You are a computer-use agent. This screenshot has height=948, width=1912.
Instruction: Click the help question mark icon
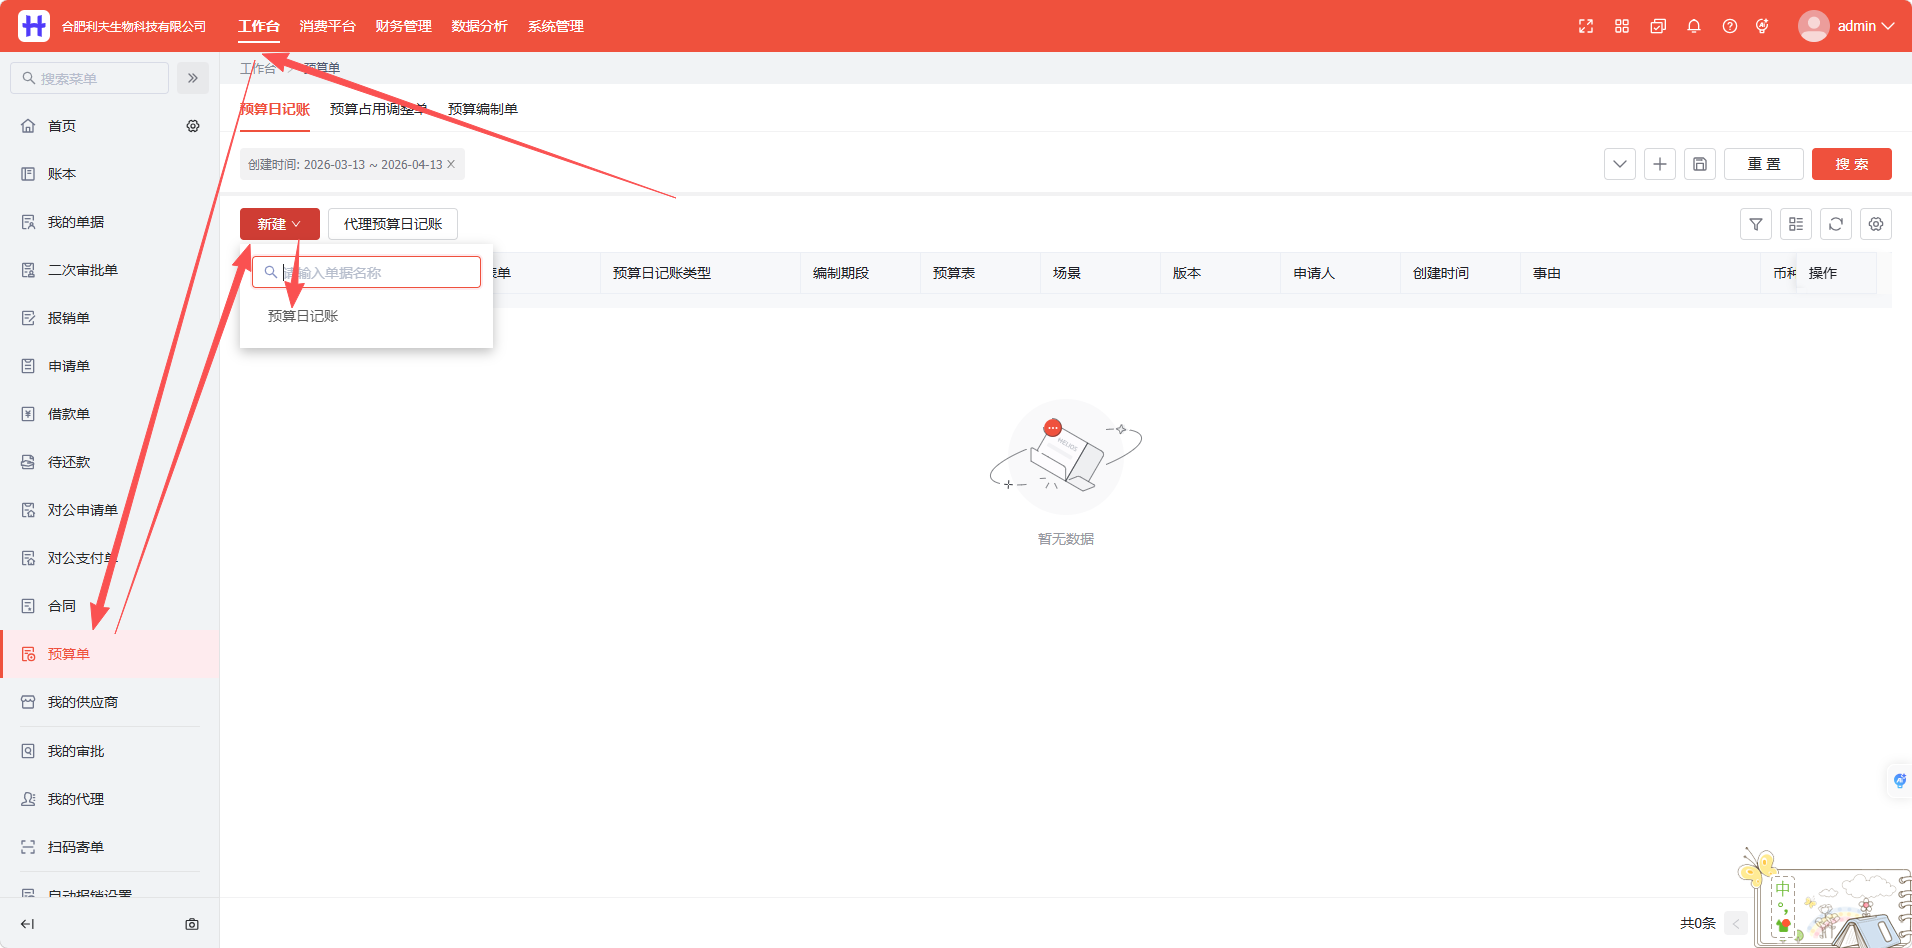coord(1730,26)
